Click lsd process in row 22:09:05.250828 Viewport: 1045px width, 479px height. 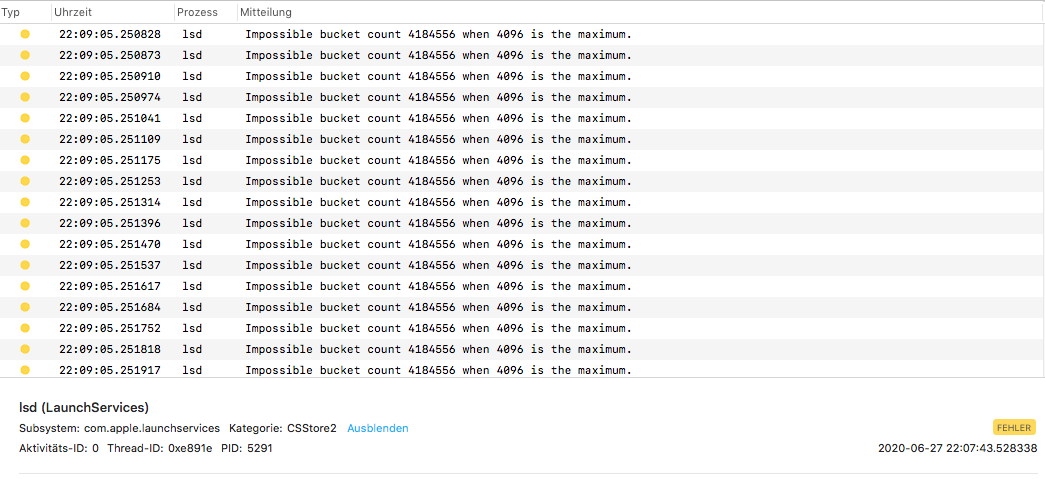pyautogui.click(x=192, y=34)
